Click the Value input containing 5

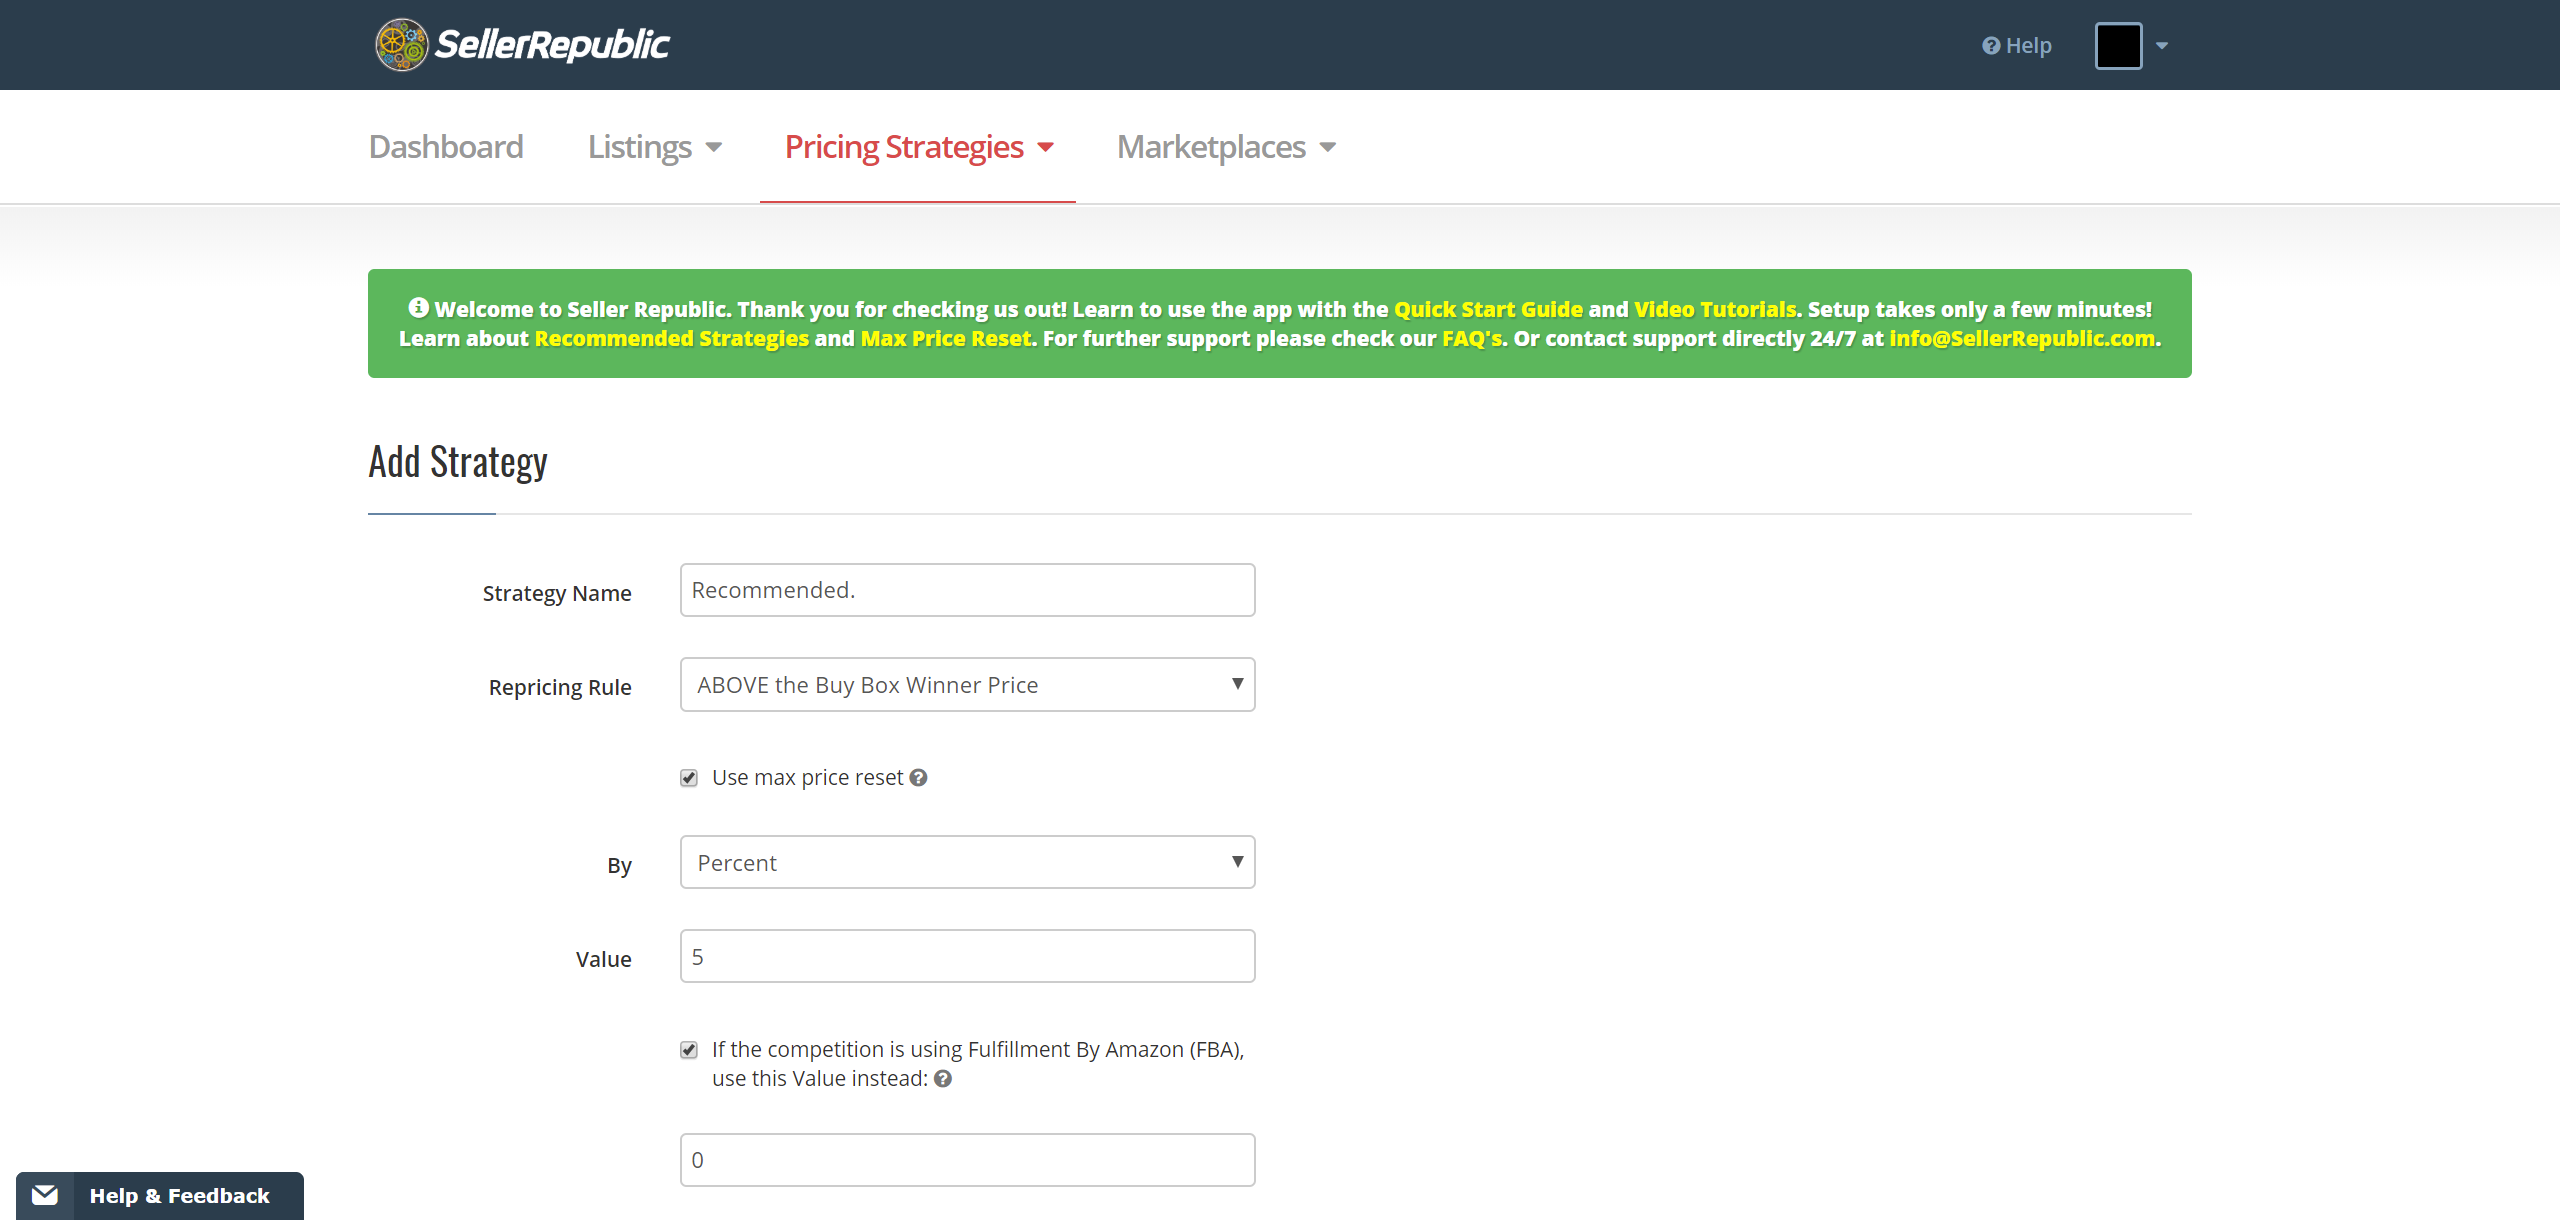point(966,955)
